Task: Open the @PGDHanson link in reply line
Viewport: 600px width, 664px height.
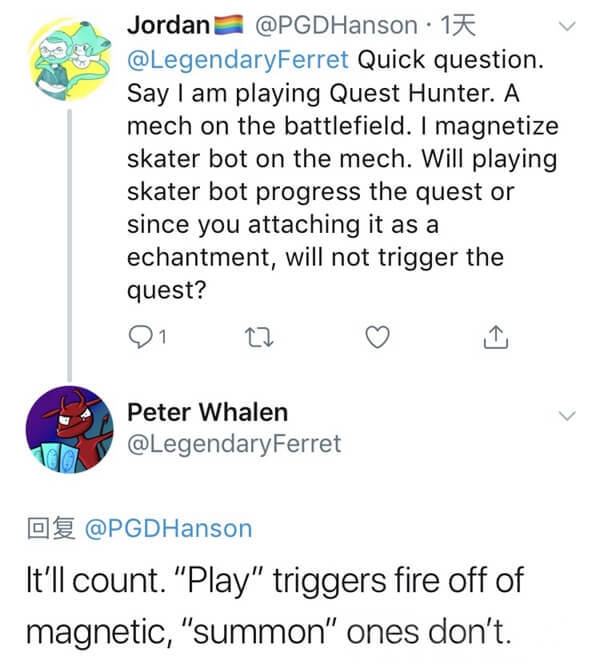Action: pyautogui.click(x=169, y=528)
